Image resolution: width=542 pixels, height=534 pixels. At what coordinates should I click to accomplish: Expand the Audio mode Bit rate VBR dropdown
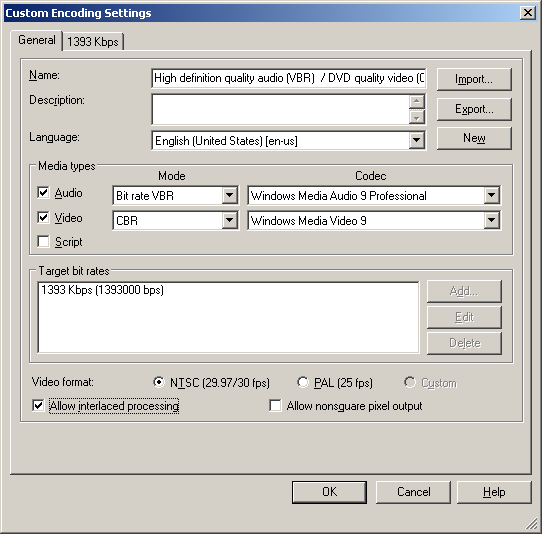(x=230, y=196)
